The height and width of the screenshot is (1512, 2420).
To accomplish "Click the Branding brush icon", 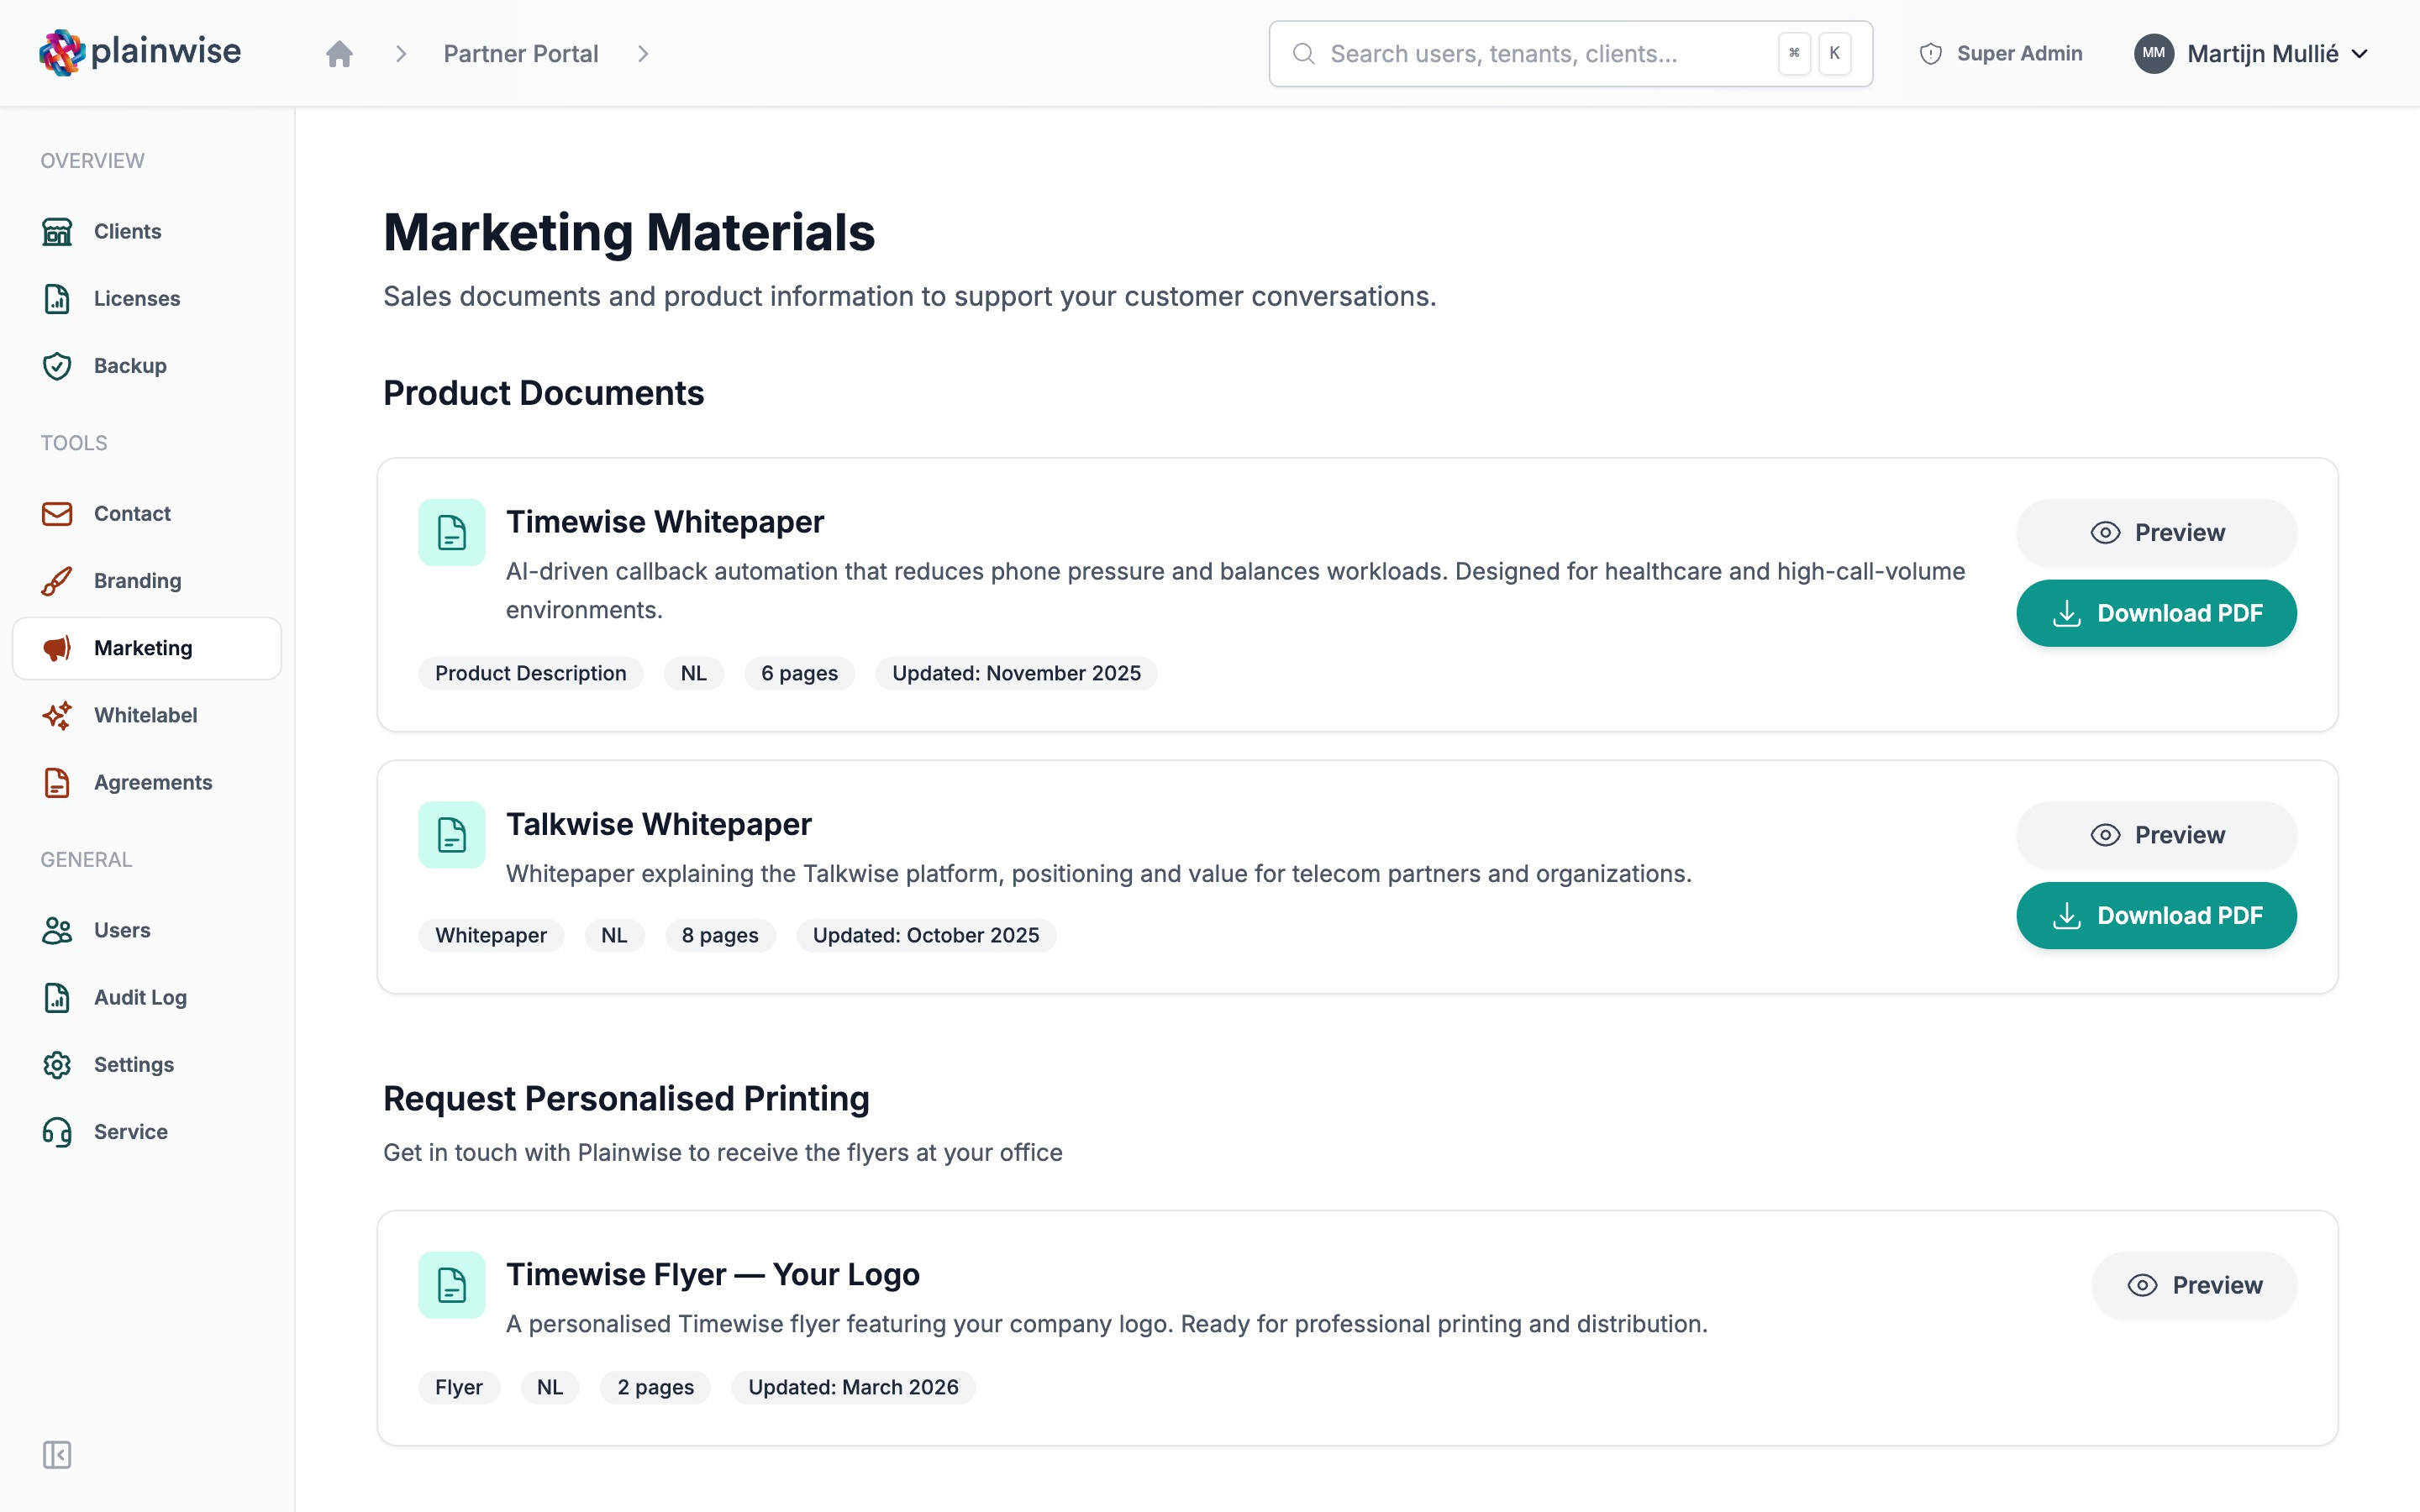I will 57,580.
